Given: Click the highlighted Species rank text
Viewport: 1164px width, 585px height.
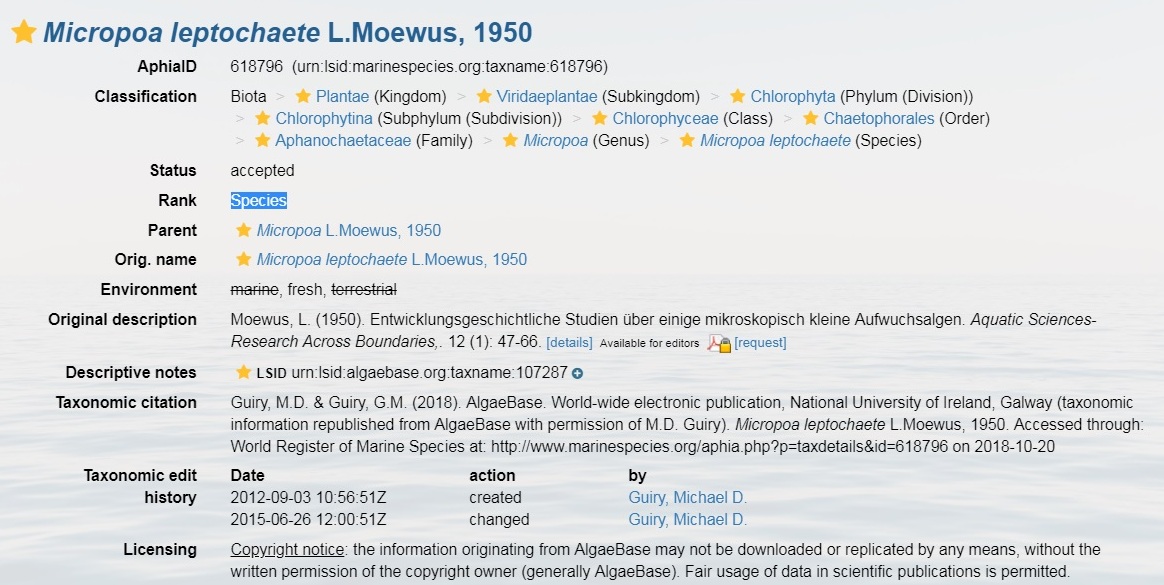Looking at the screenshot, I should pos(258,200).
